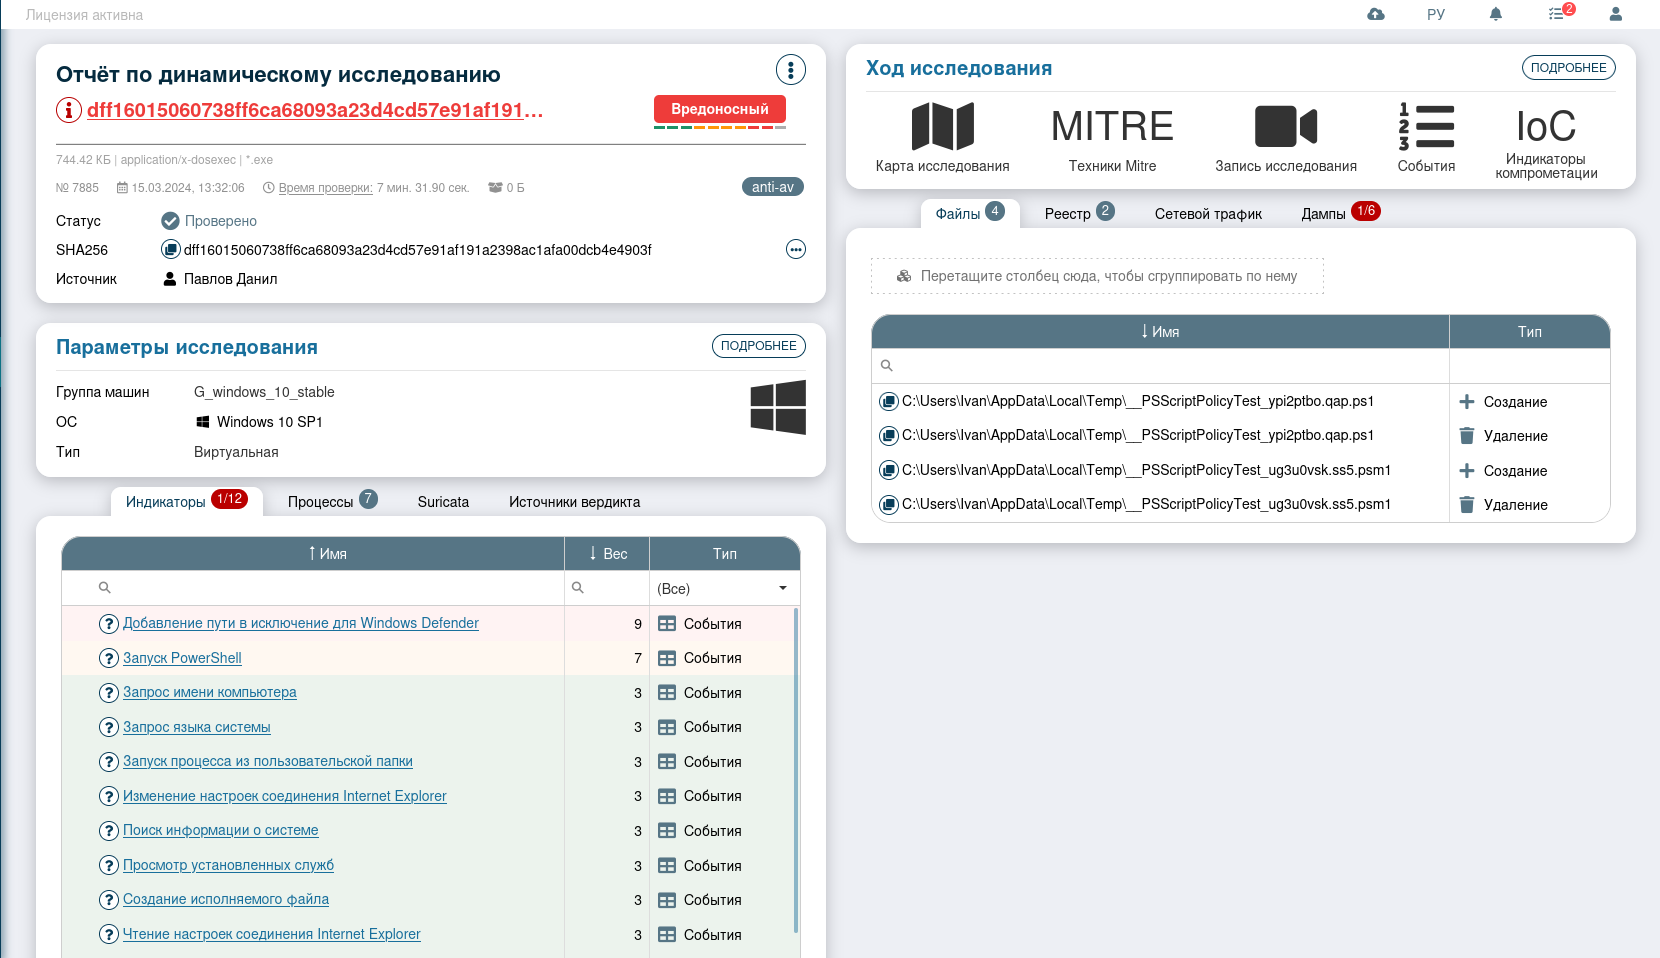This screenshot has width=1660, height=958.
Task: Click the cloud upload icon in header
Action: [1376, 14]
